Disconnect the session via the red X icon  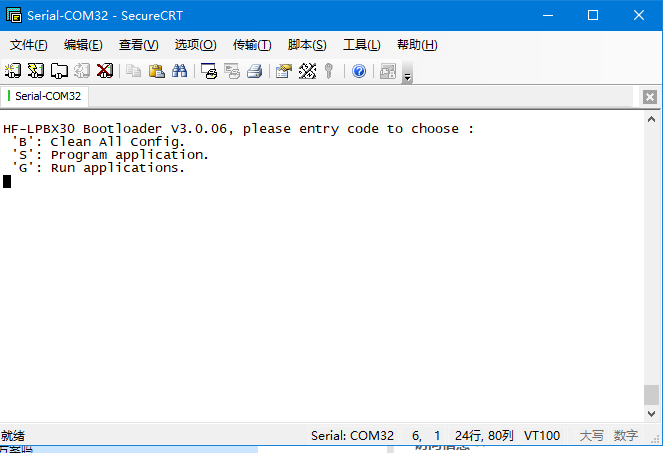click(x=104, y=71)
